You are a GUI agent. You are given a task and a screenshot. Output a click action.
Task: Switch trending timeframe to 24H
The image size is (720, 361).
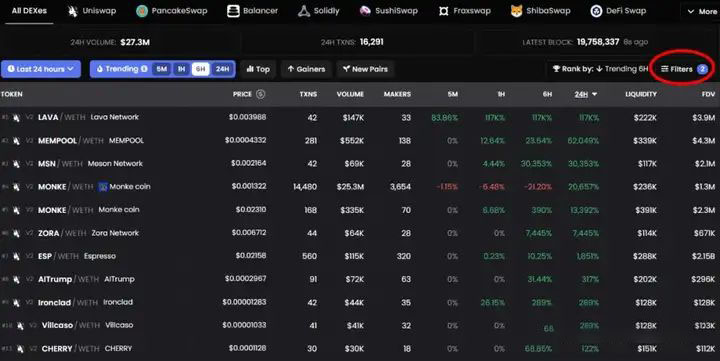[x=223, y=69]
